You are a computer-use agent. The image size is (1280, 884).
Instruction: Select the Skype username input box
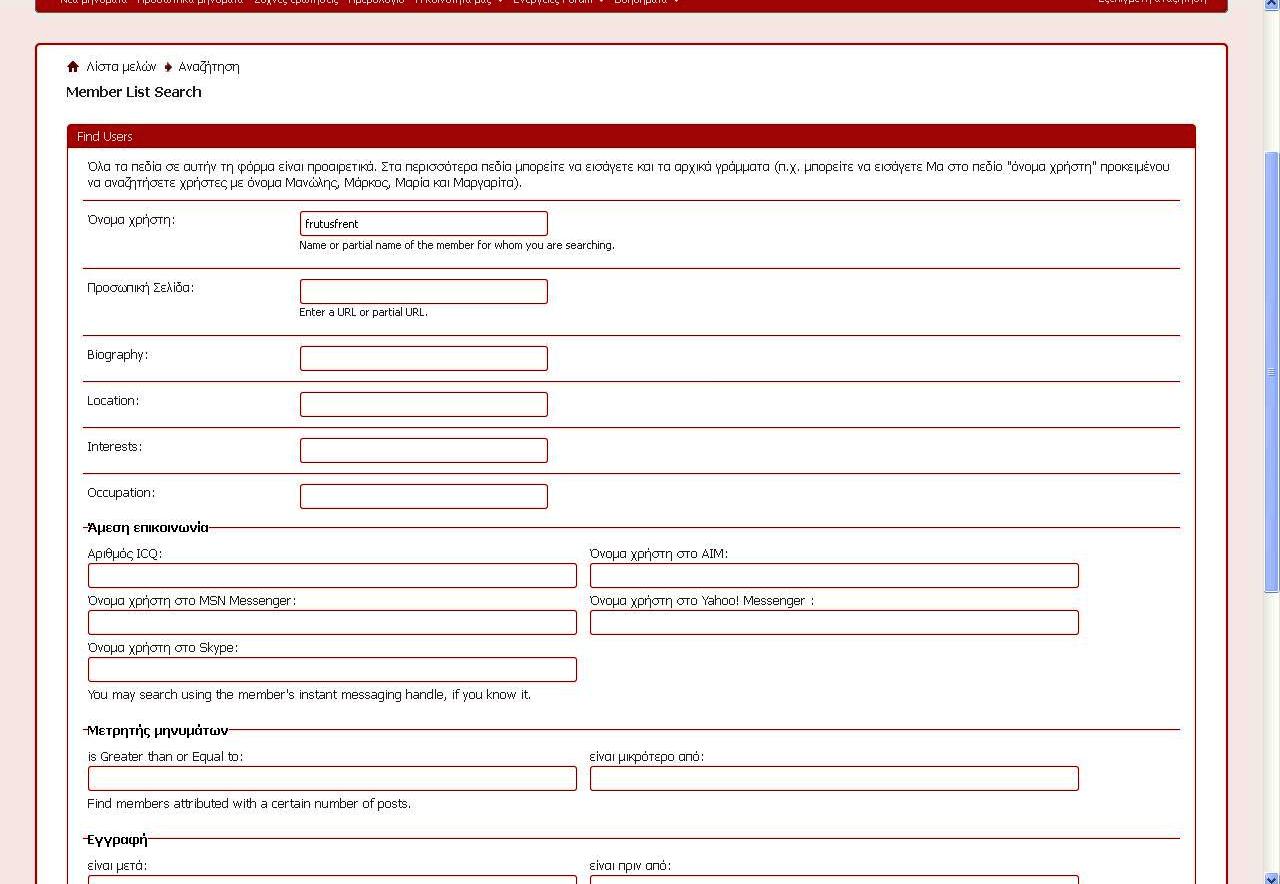332,669
